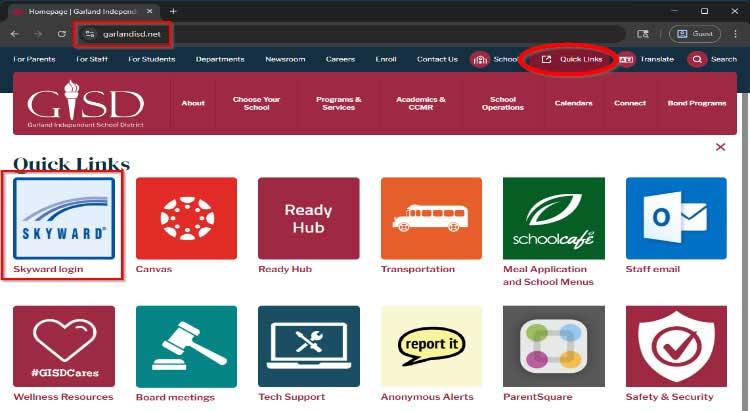
Task: Click the Meal Application and School Menus link
Action: pos(548,276)
